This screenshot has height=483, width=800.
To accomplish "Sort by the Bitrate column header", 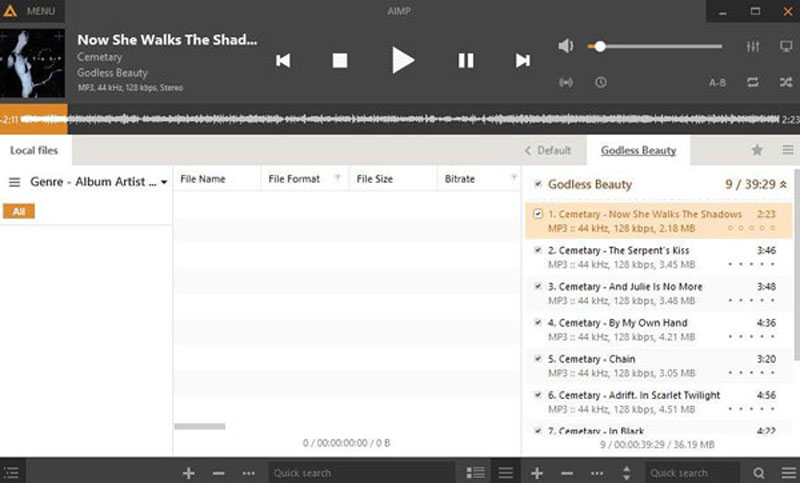I will coord(460,179).
